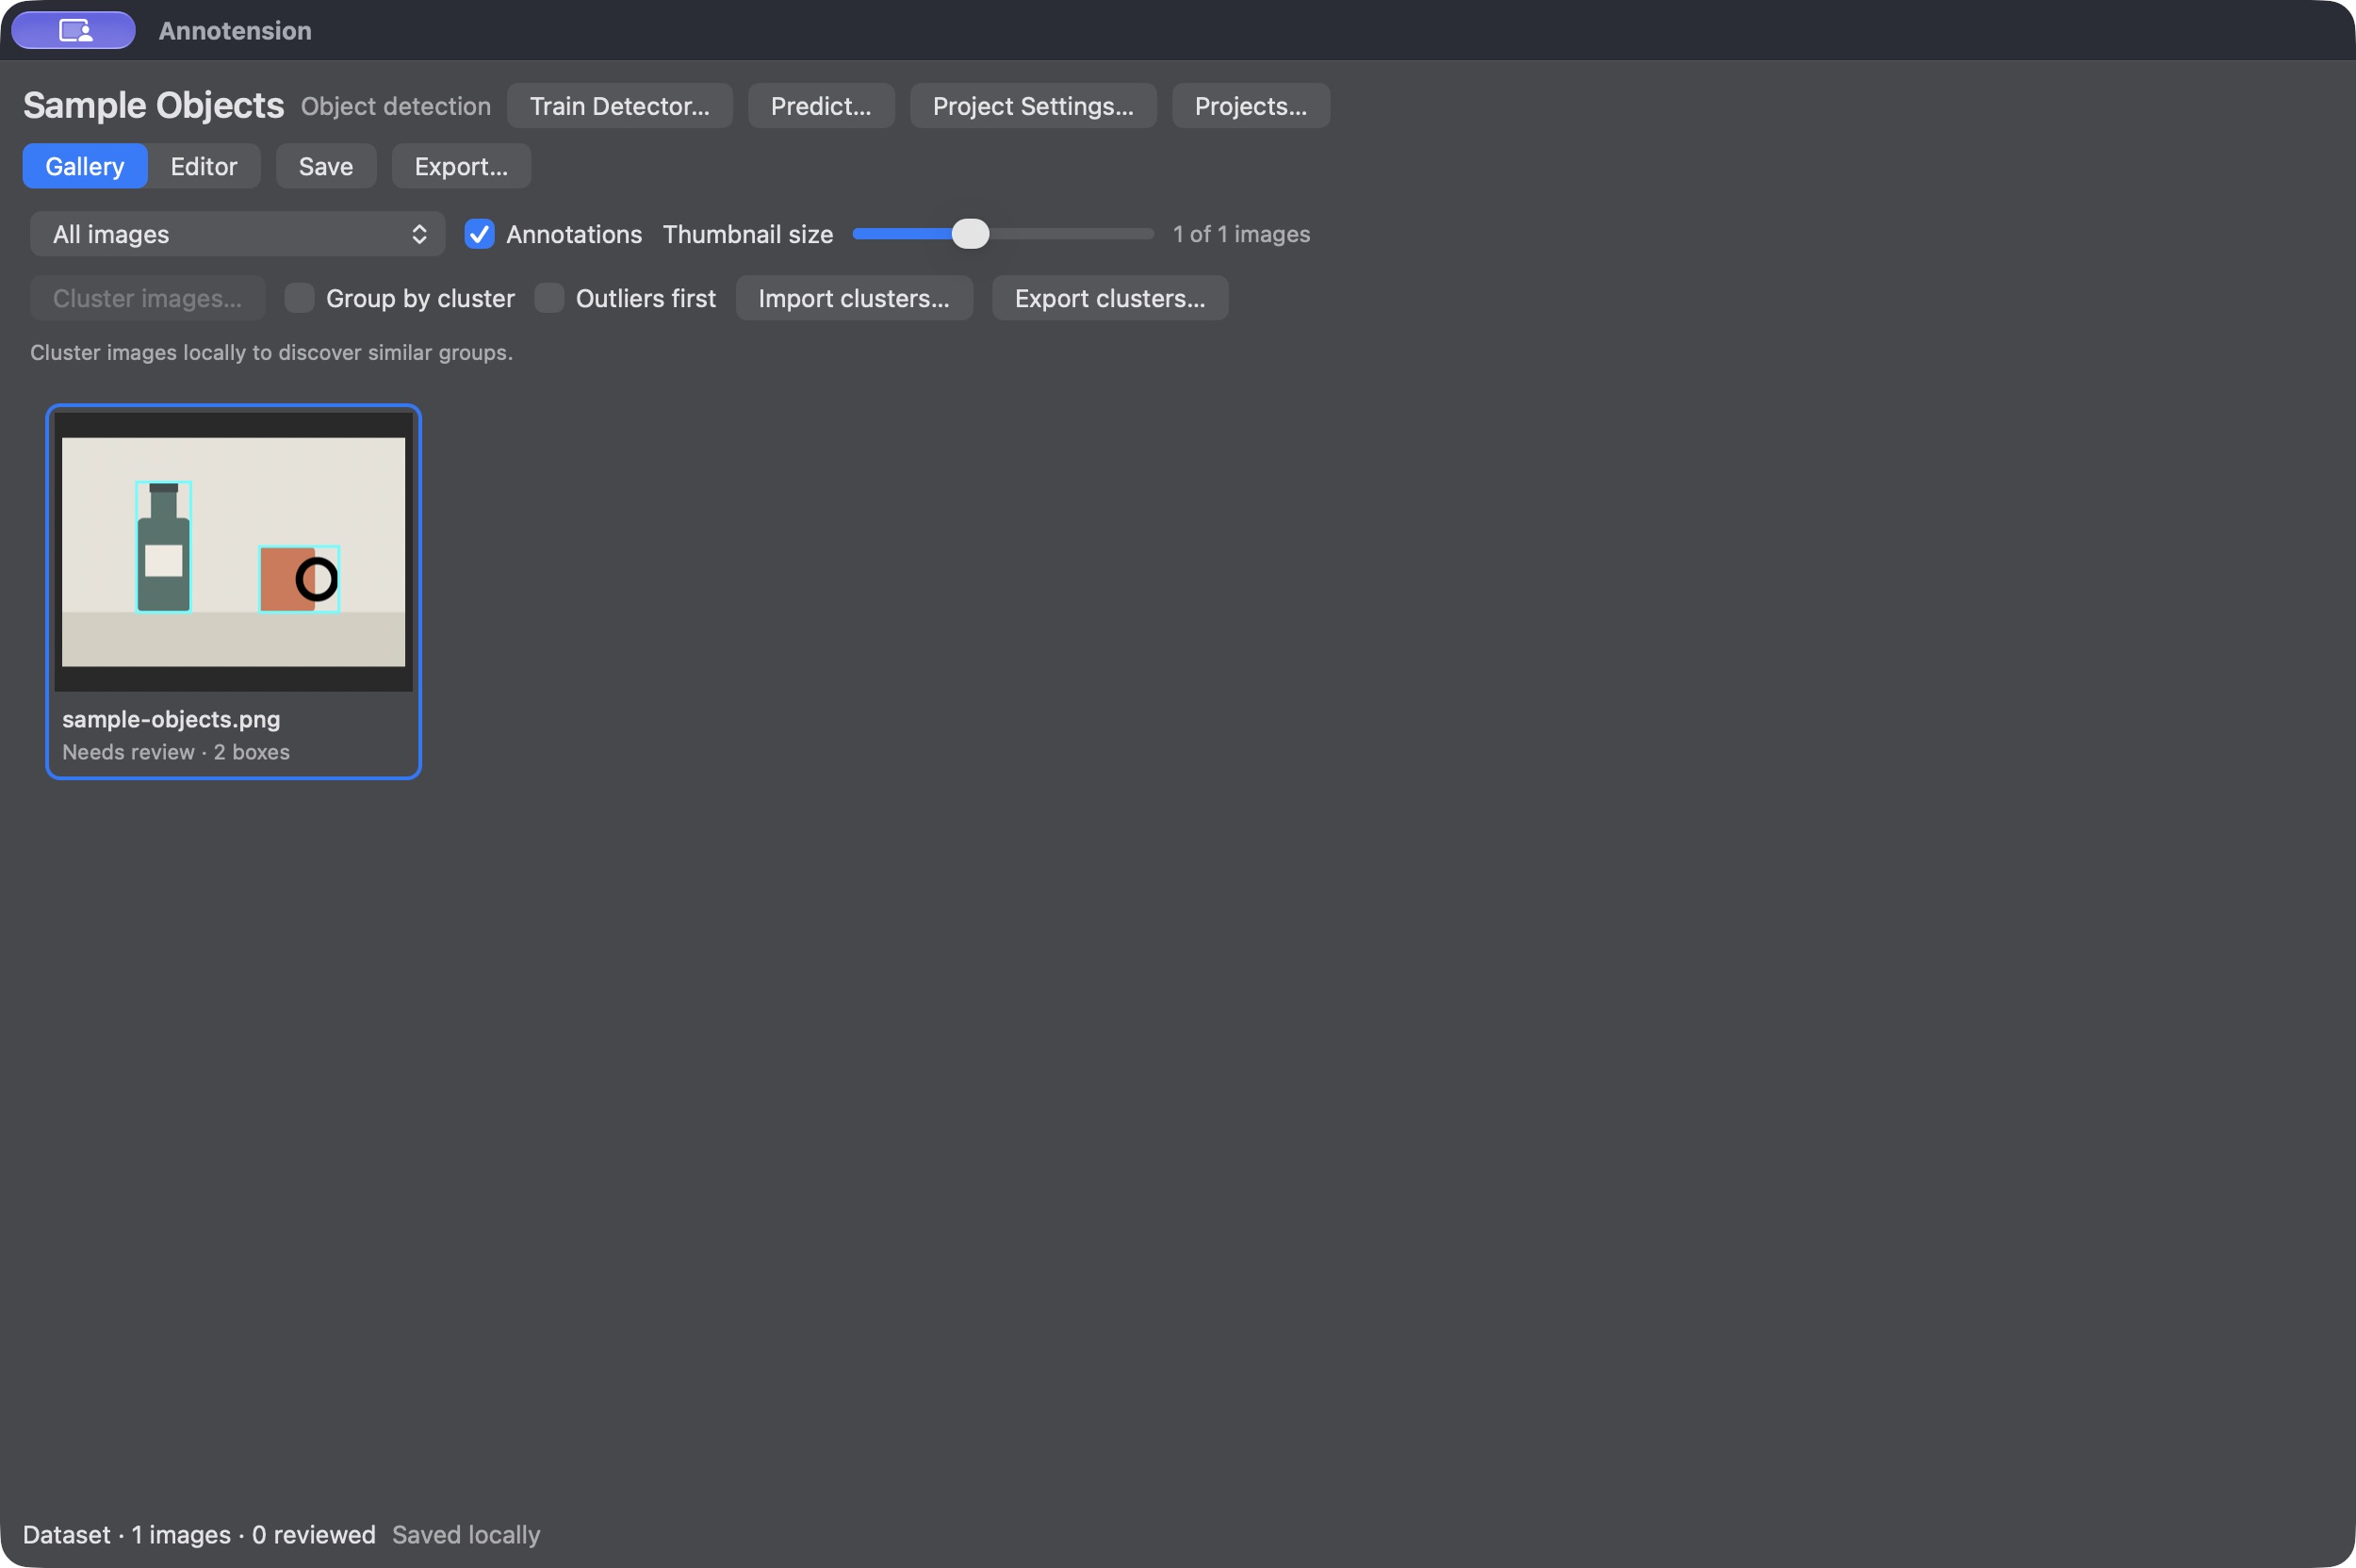Click the Annotension app title

point(235,31)
